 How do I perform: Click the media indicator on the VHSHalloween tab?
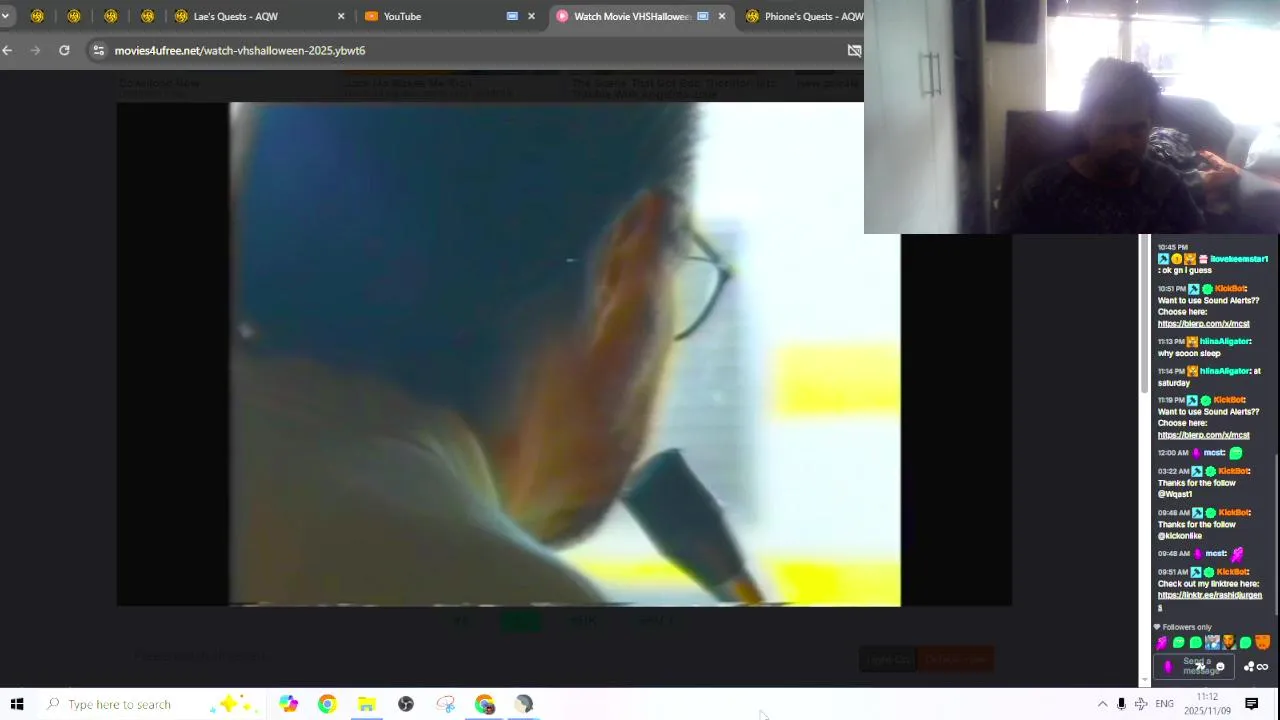click(x=702, y=16)
